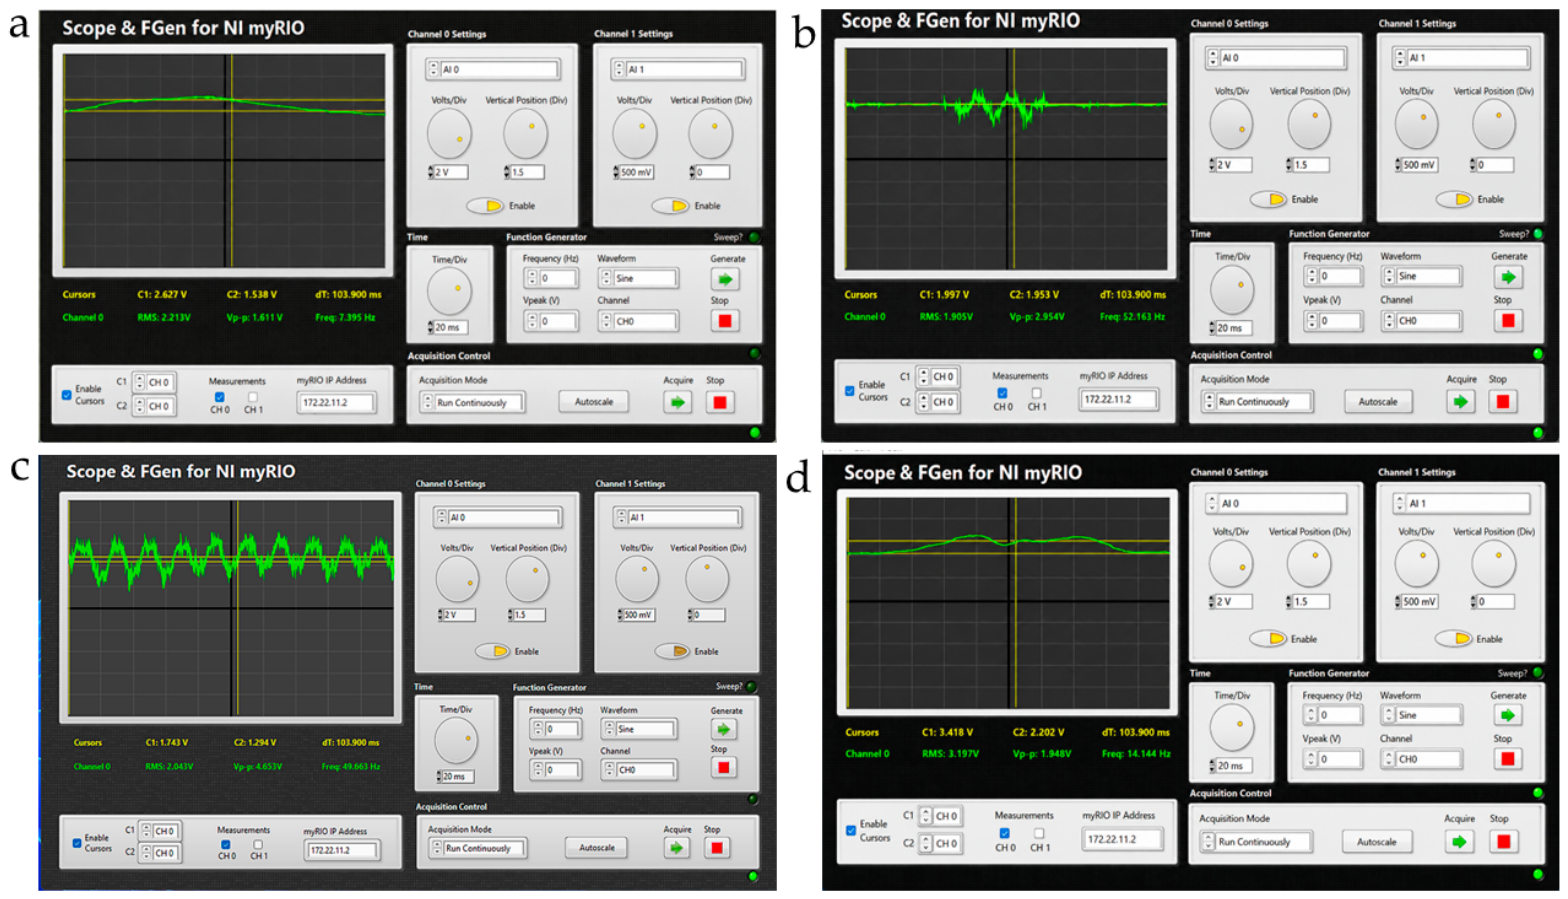This screenshot has width=1568, height=899.
Task: Click red Acquisition Stop button in panel c
Action: click(x=716, y=847)
